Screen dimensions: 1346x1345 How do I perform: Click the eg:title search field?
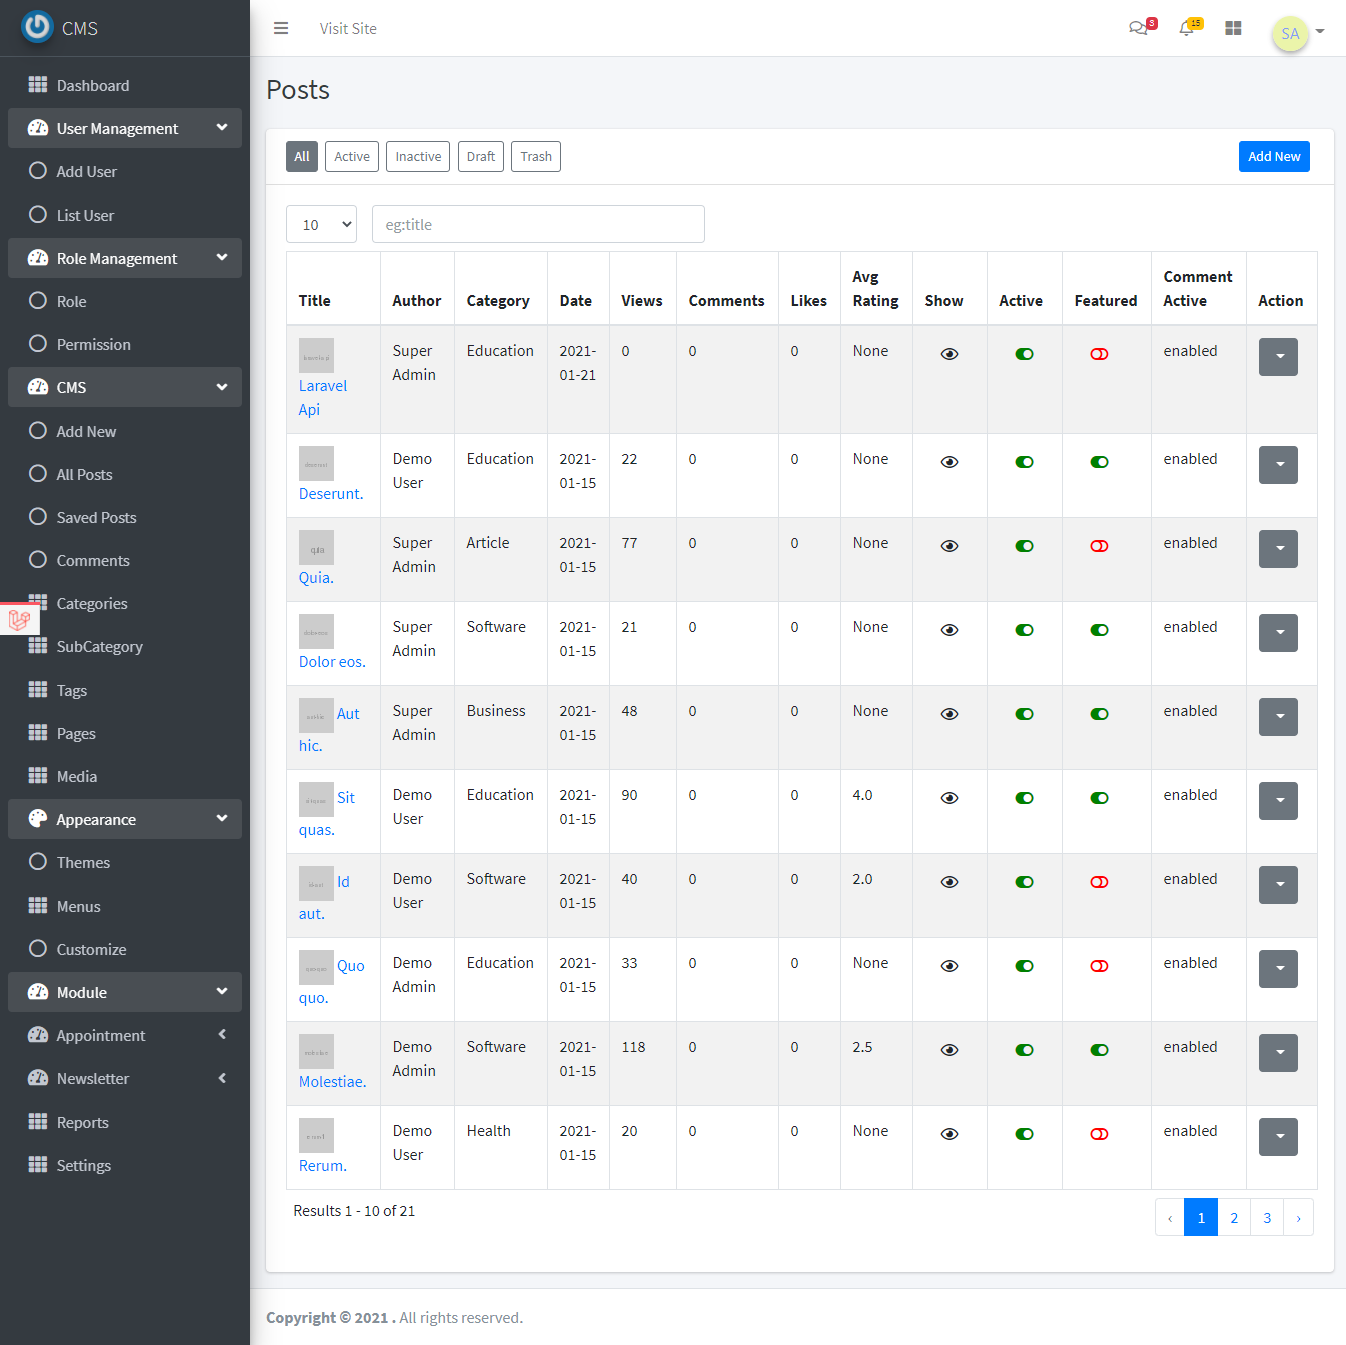click(x=538, y=224)
